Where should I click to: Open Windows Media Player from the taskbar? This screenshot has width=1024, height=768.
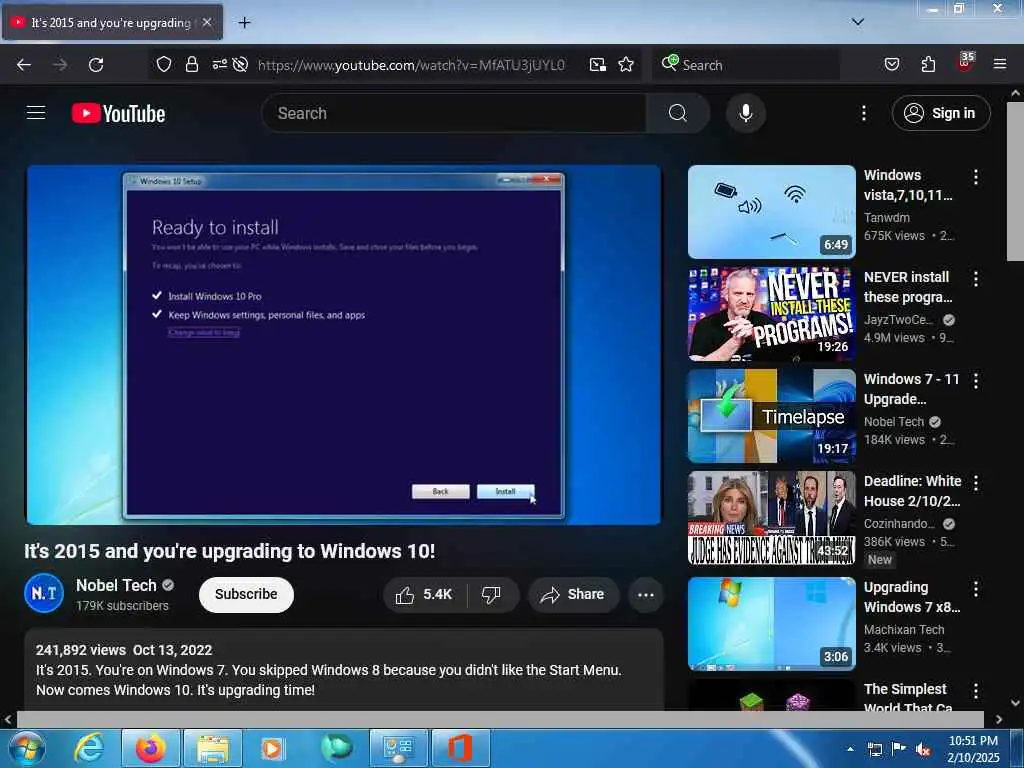click(x=273, y=748)
